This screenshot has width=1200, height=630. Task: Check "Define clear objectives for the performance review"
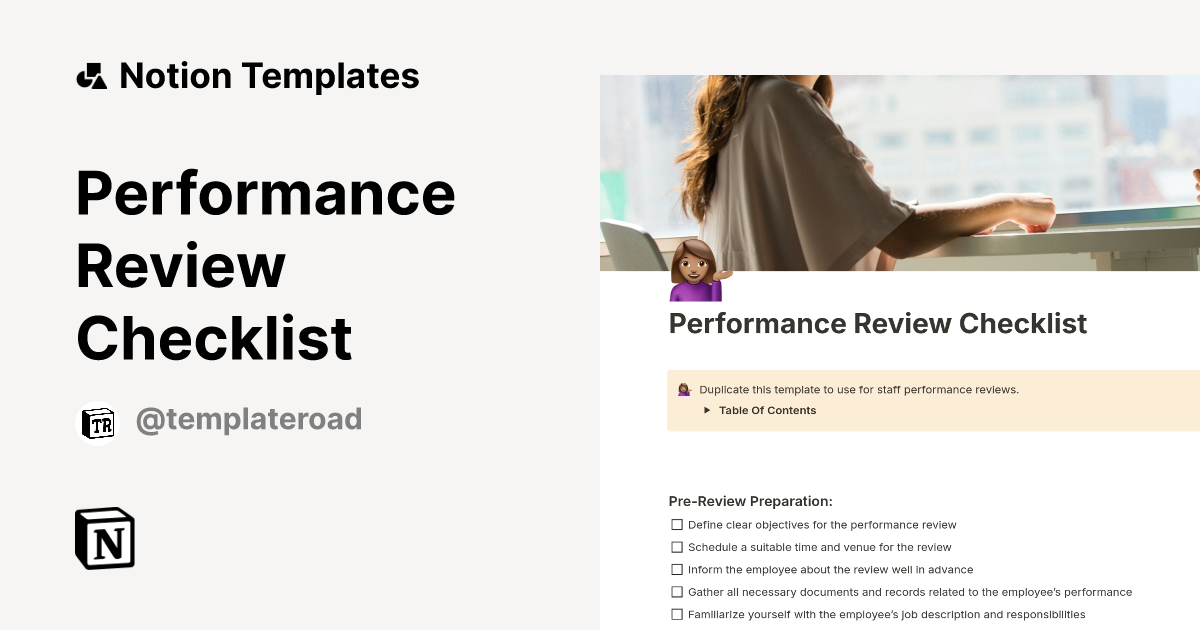(x=677, y=524)
